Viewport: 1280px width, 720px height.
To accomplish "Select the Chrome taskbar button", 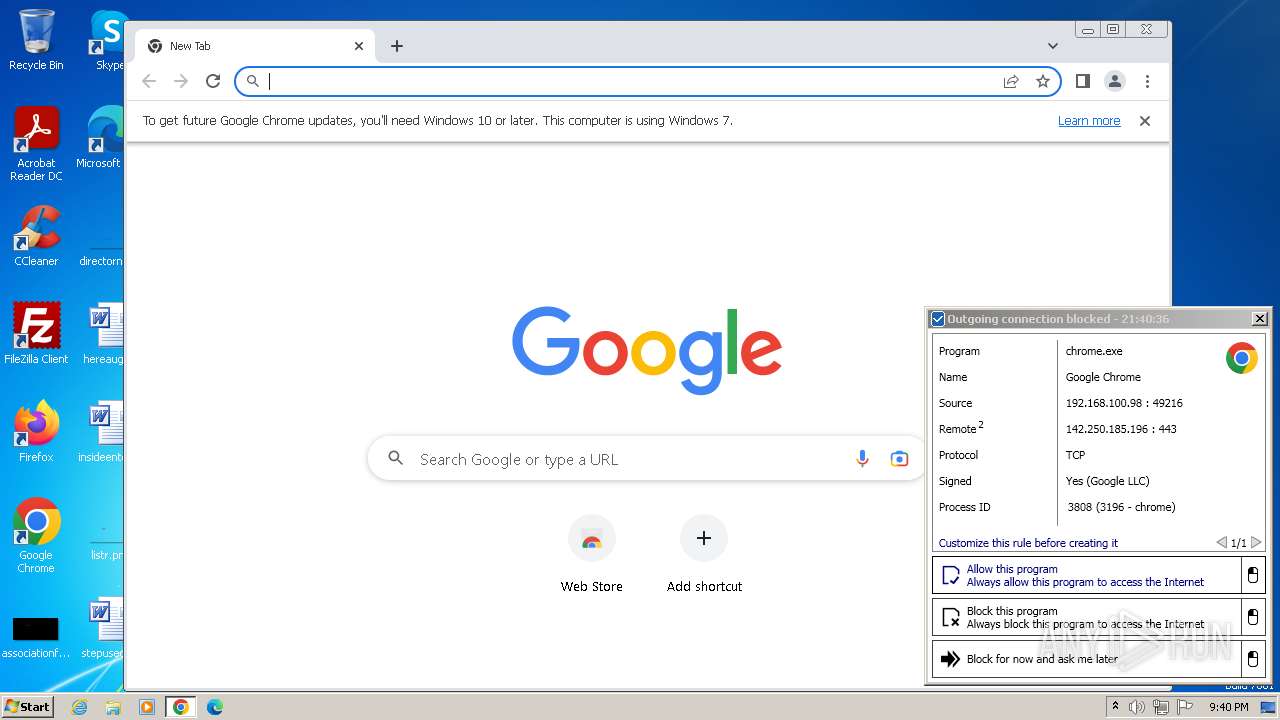I will pyautogui.click(x=180, y=707).
